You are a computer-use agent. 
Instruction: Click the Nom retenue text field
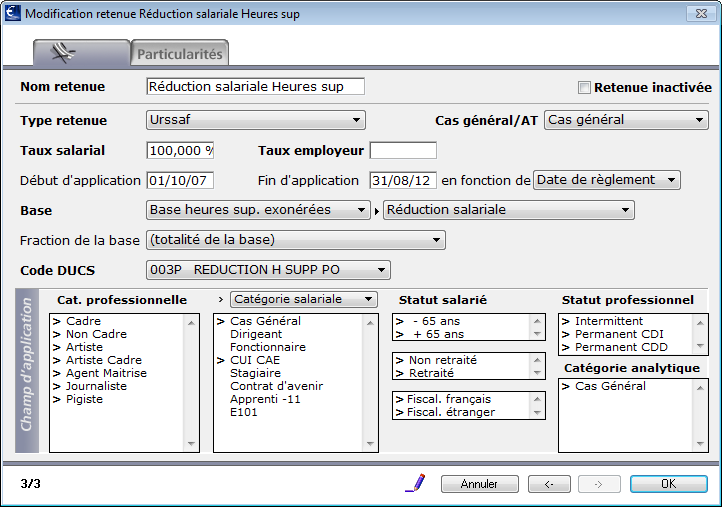tap(256, 87)
